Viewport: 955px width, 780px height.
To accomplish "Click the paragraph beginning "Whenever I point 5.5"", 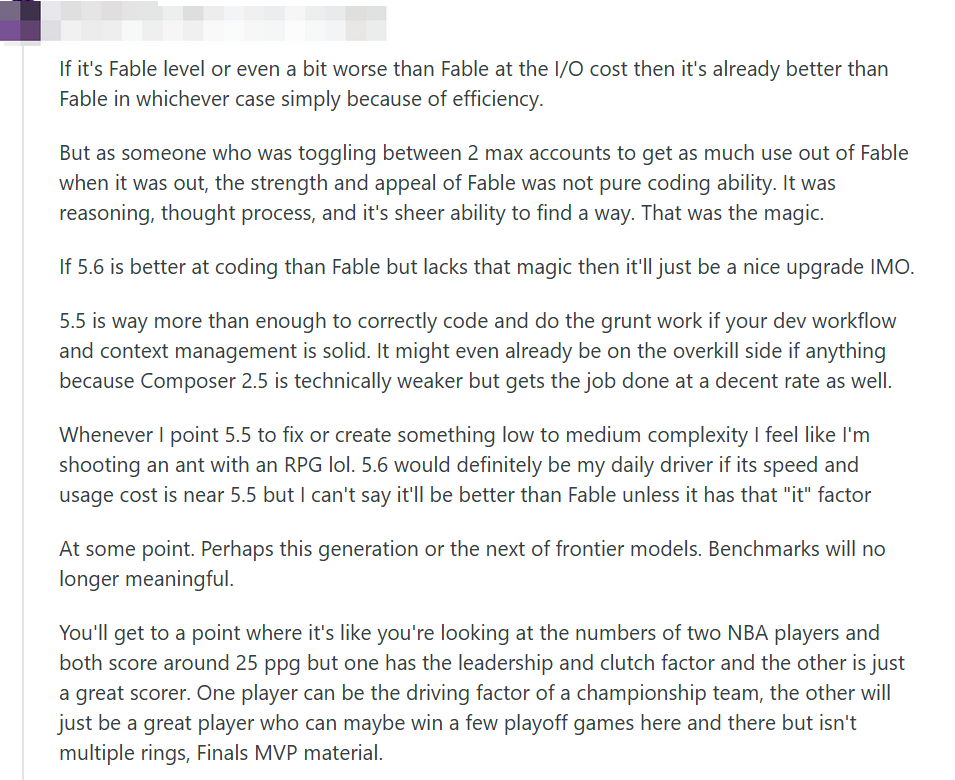I will 465,465.
